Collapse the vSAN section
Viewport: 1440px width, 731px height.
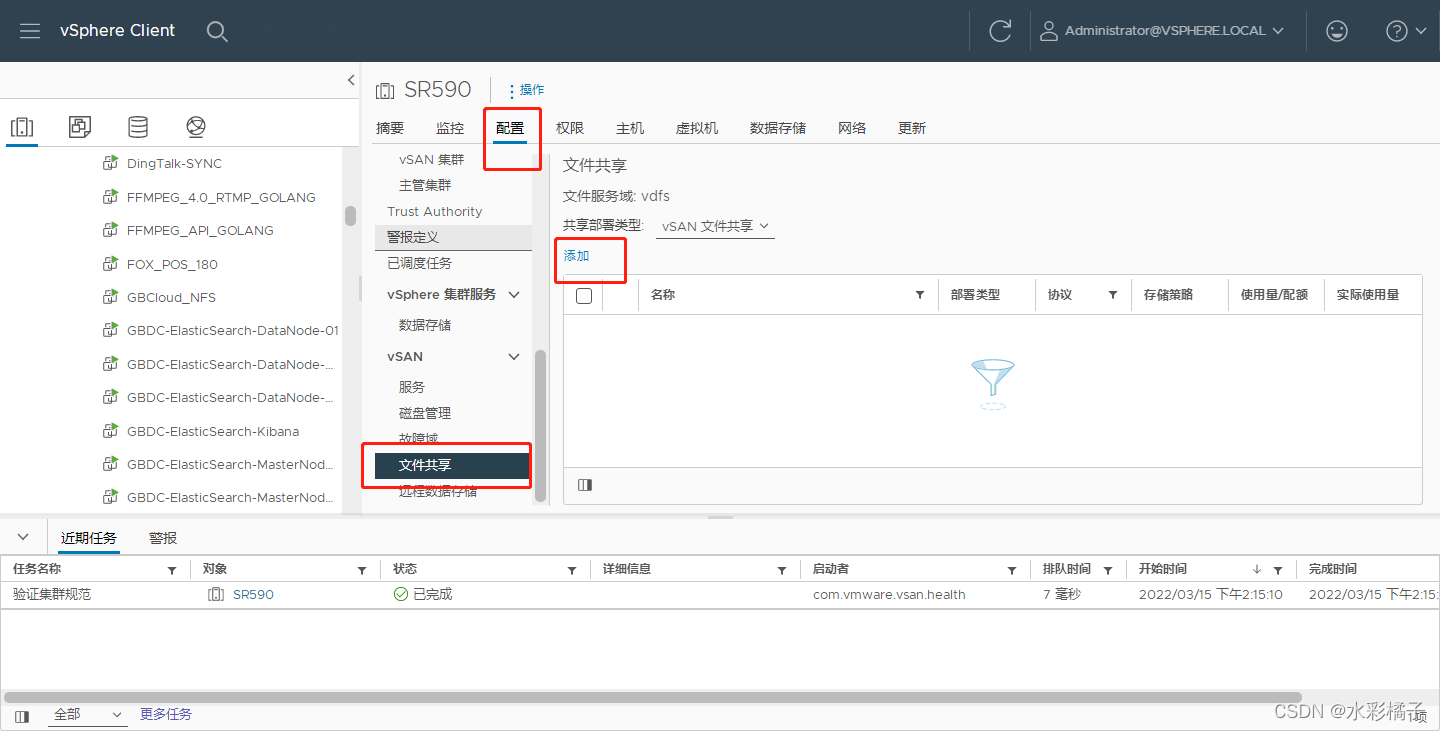(x=514, y=357)
